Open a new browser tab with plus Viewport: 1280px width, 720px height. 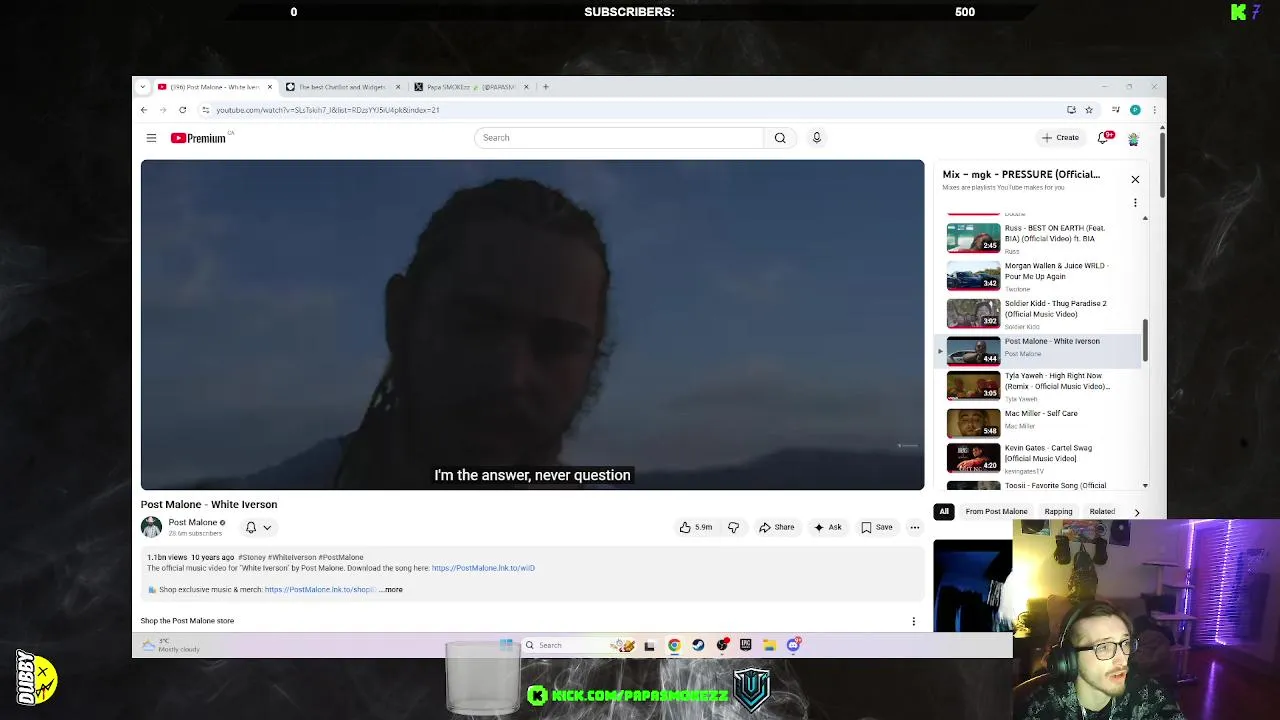click(x=545, y=87)
